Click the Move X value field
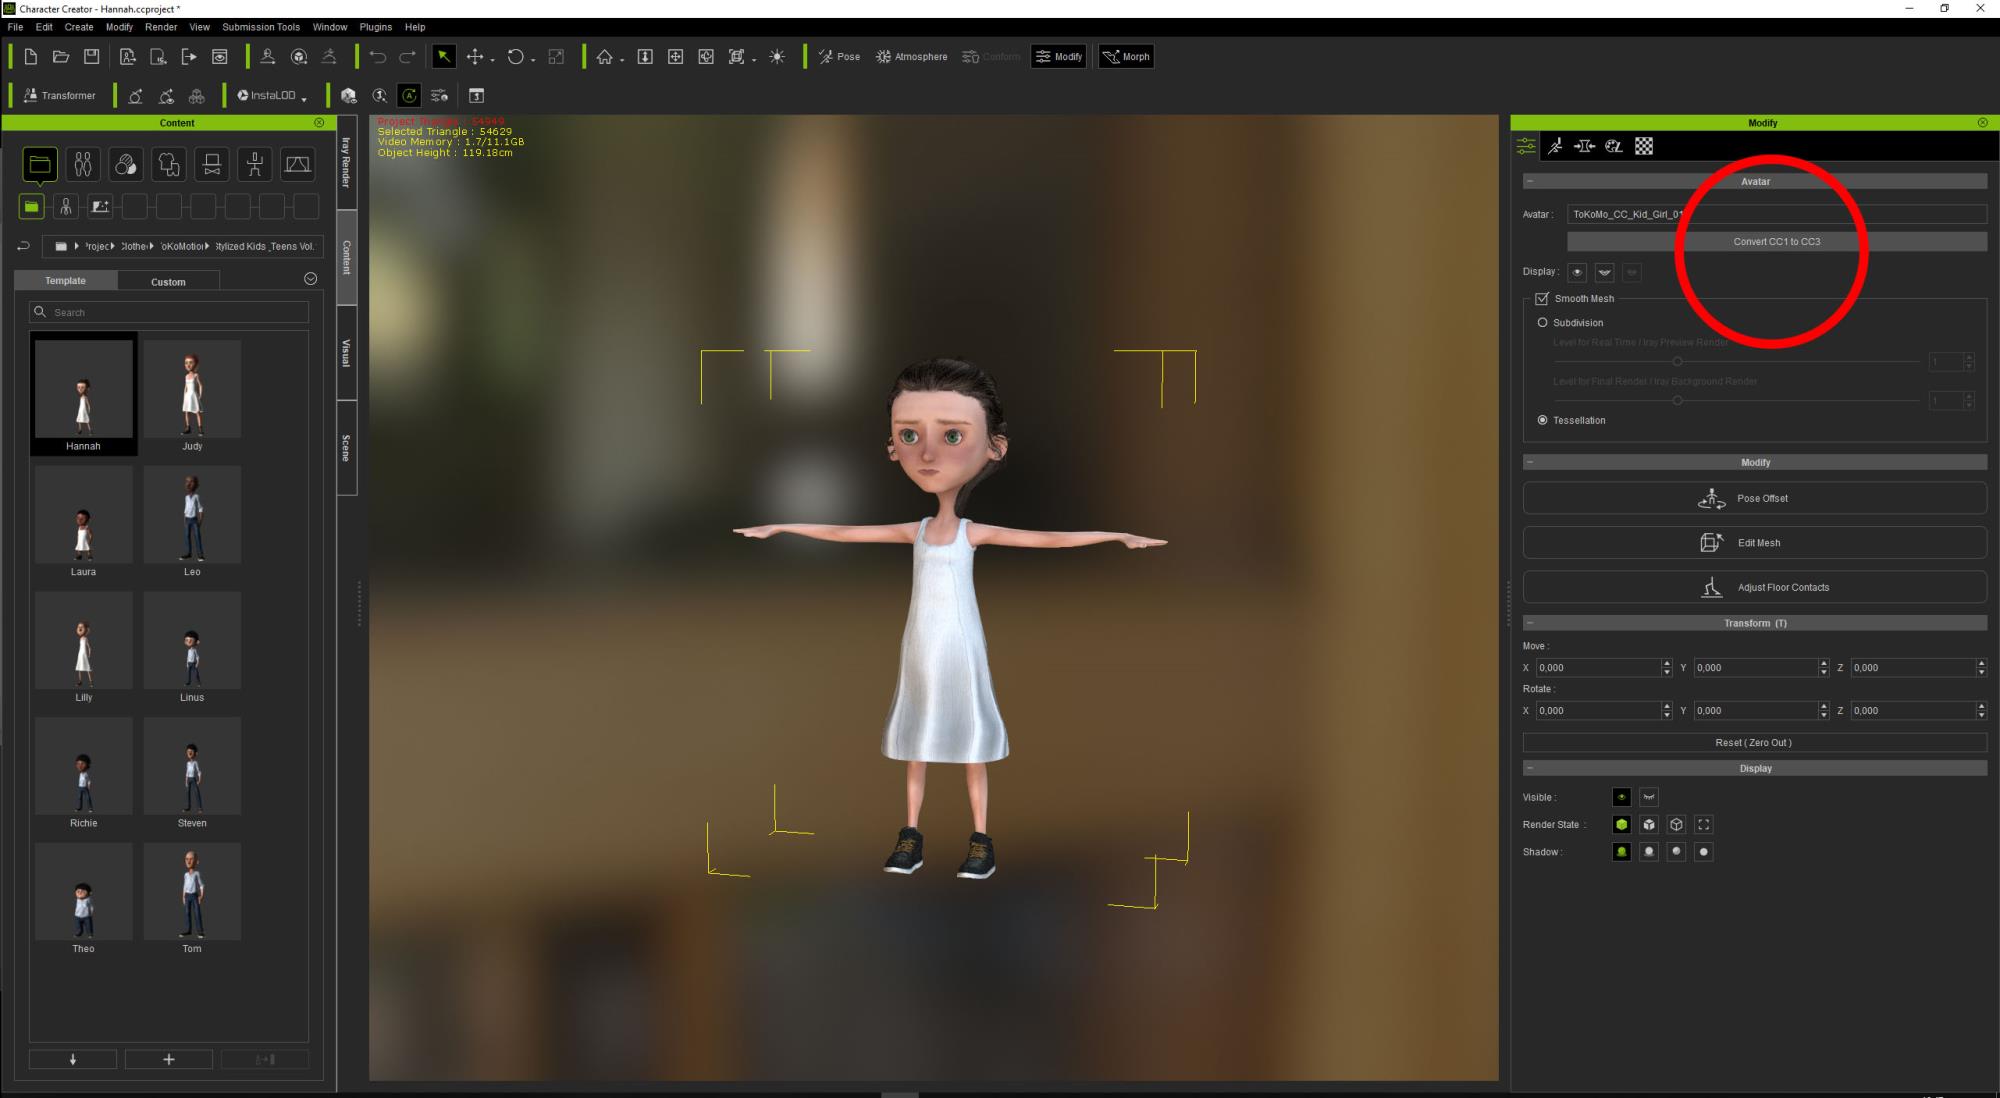Viewport: 2000px width, 1098px height. [1598, 667]
